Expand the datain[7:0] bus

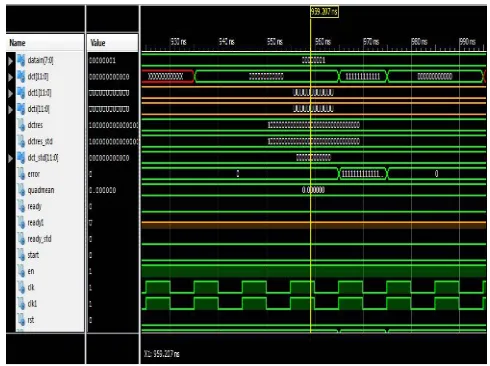pos(10,61)
